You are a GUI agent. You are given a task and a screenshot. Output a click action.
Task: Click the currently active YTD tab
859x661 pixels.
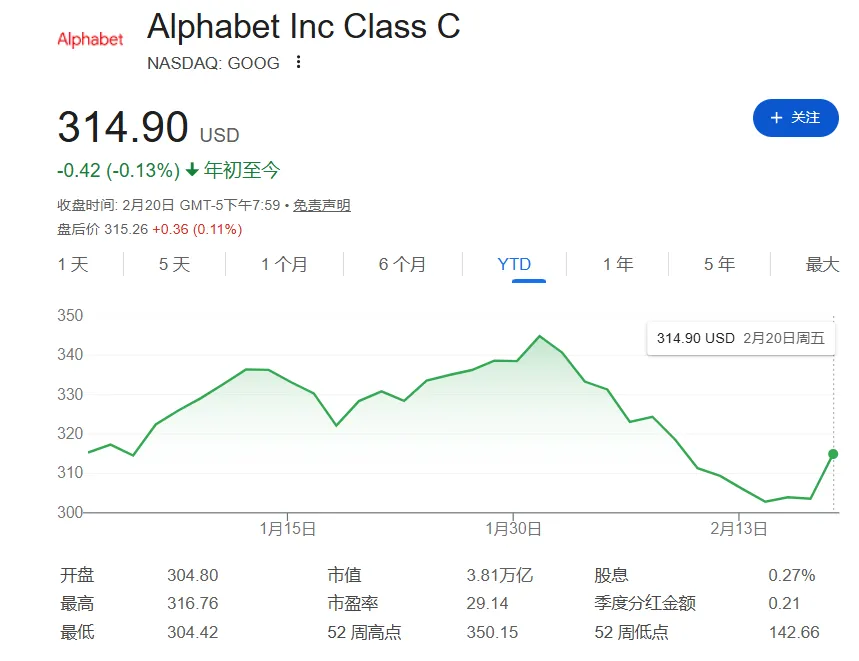[514, 264]
